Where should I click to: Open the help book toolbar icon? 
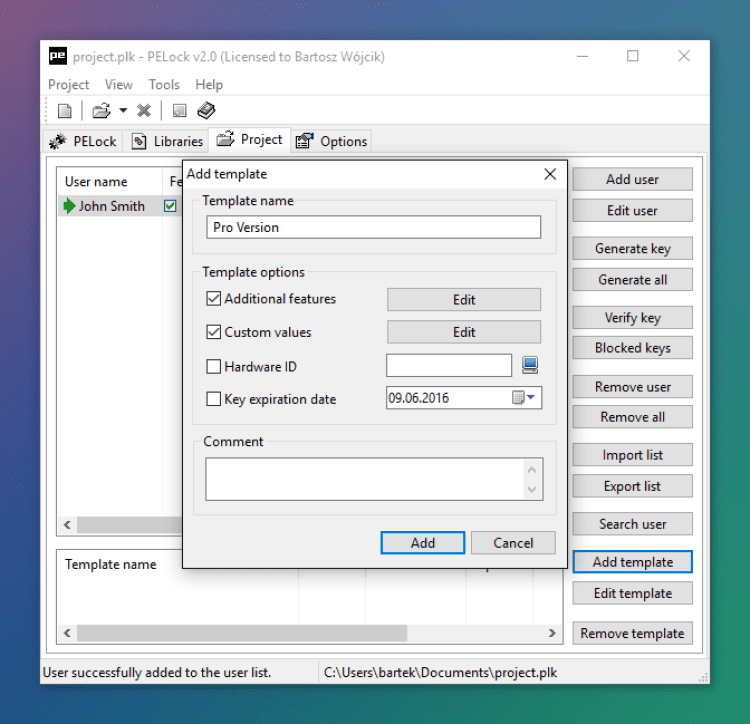coord(206,110)
